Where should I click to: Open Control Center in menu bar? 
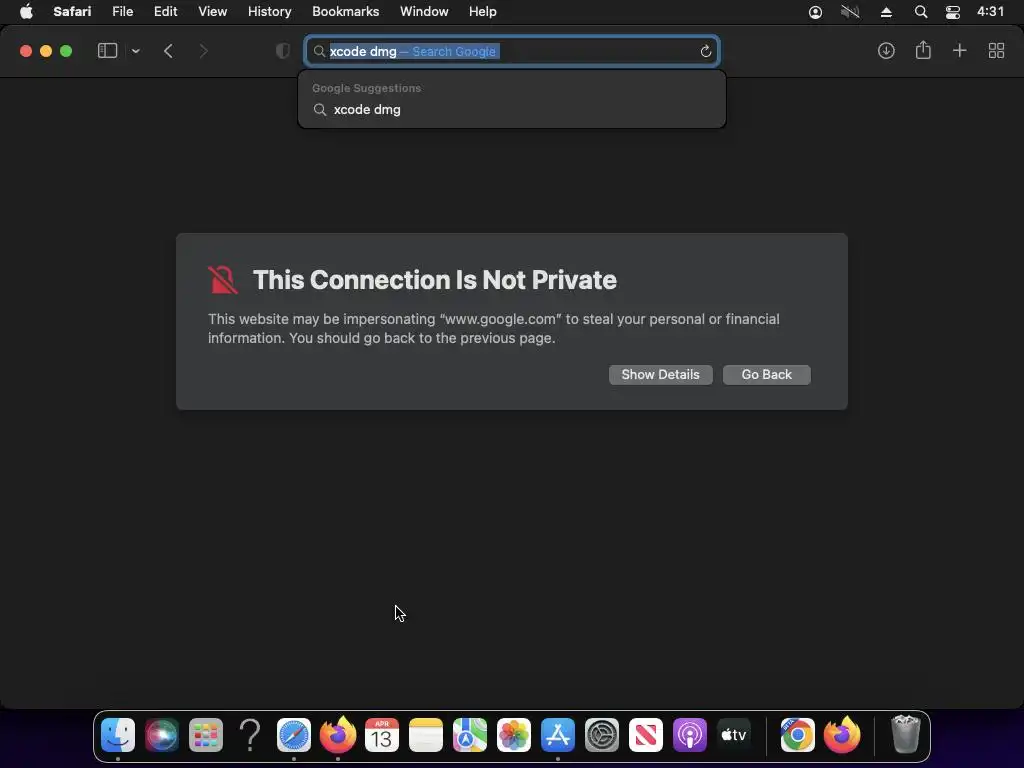click(953, 12)
